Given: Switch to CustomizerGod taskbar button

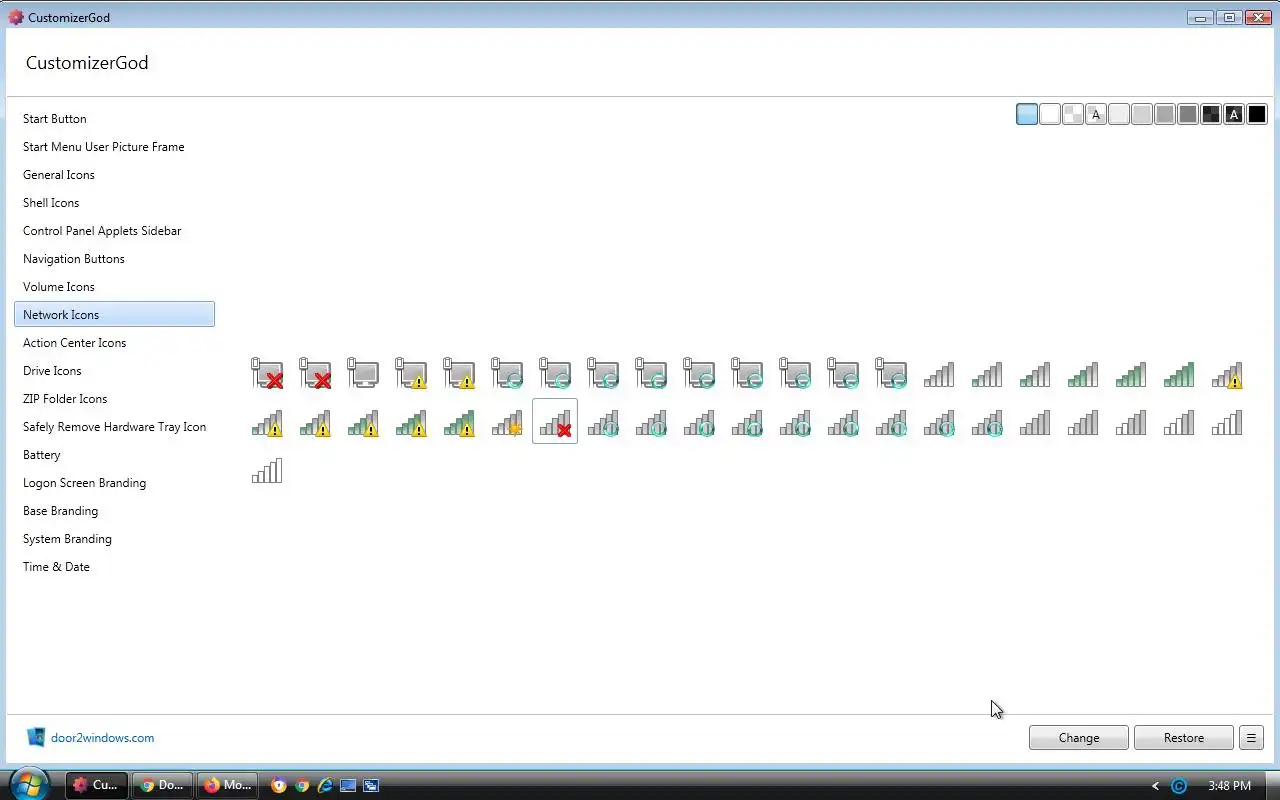Looking at the screenshot, I should (x=97, y=785).
